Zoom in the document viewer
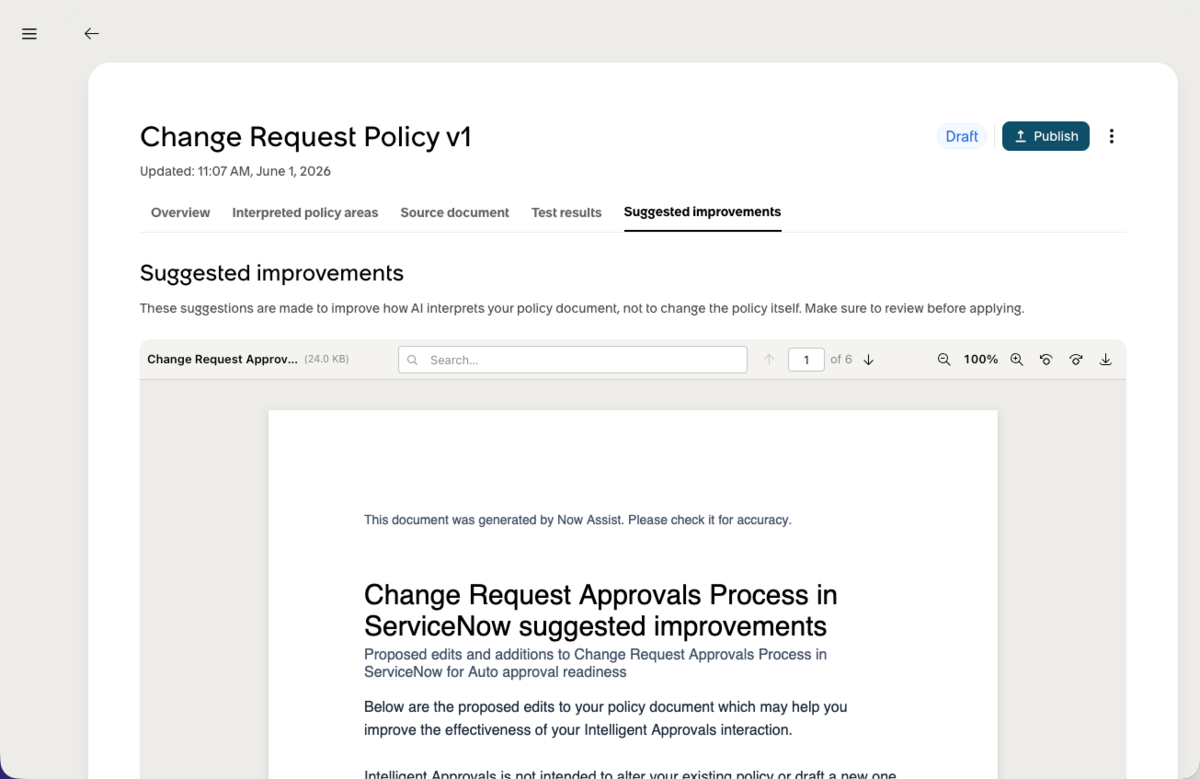This screenshot has height=779, width=1200. point(1016,360)
